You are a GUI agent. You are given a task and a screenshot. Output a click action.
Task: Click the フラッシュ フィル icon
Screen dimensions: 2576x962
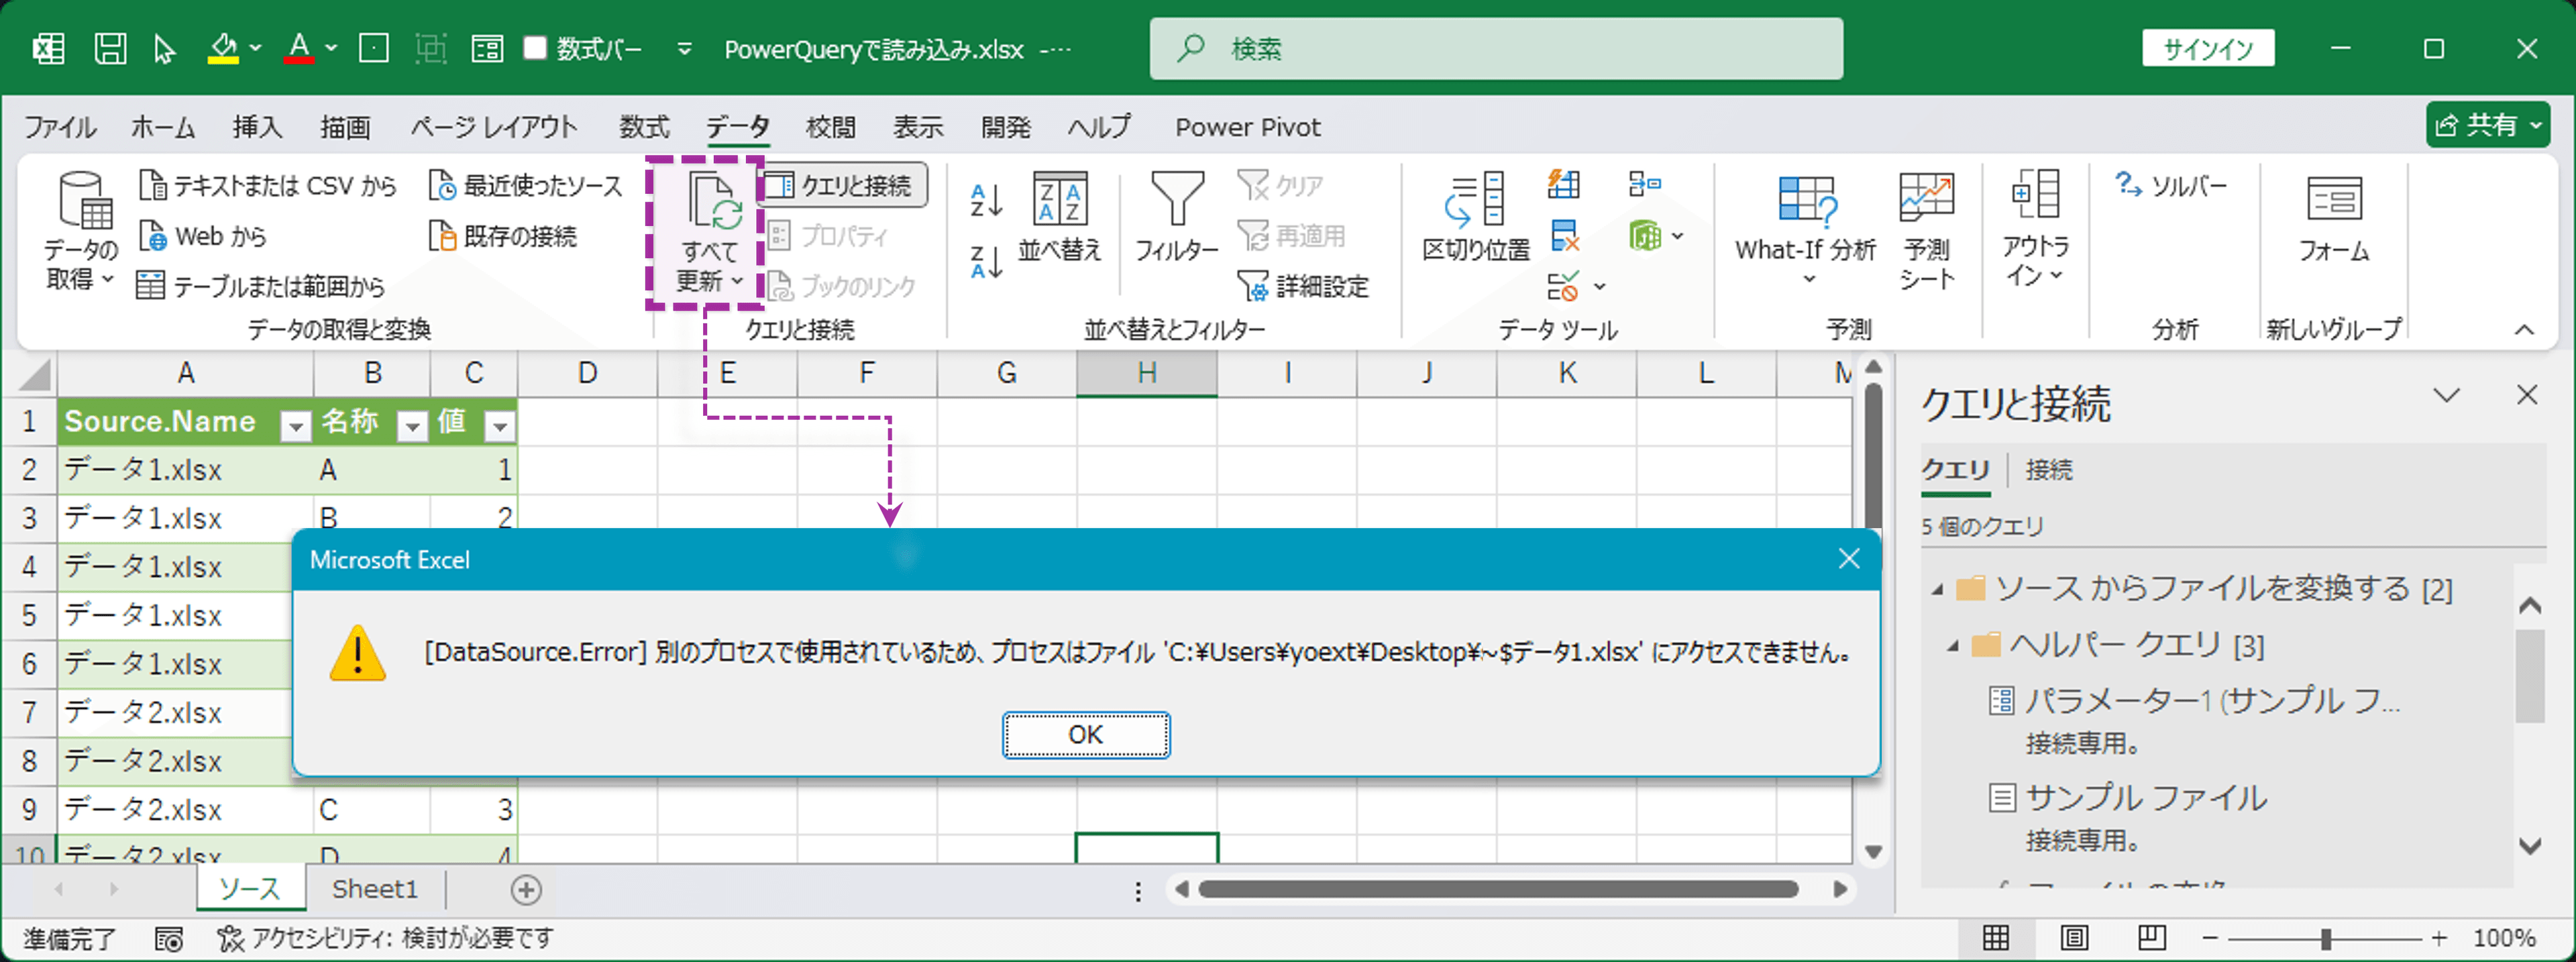click(1563, 184)
